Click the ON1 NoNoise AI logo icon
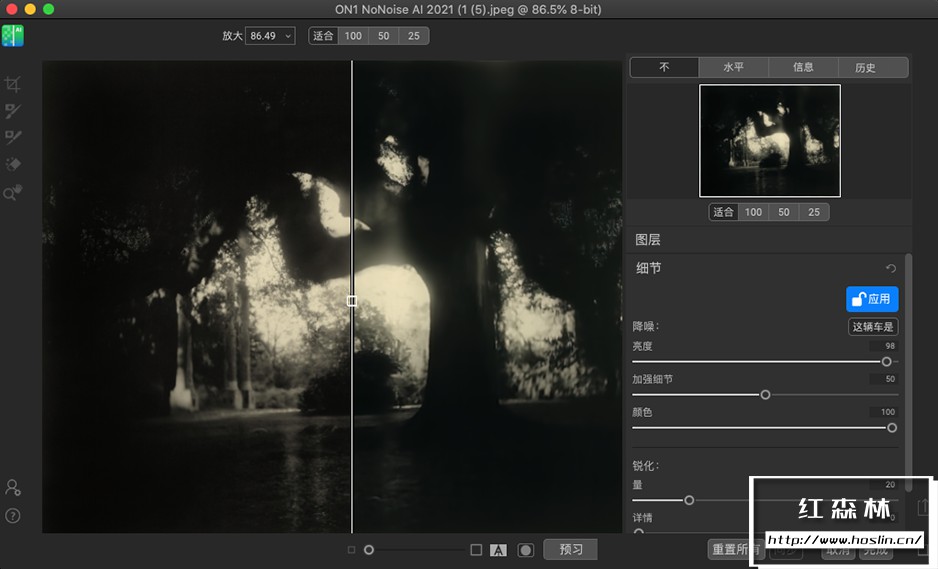This screenshot has width=938, height=569. coord(13,36)
